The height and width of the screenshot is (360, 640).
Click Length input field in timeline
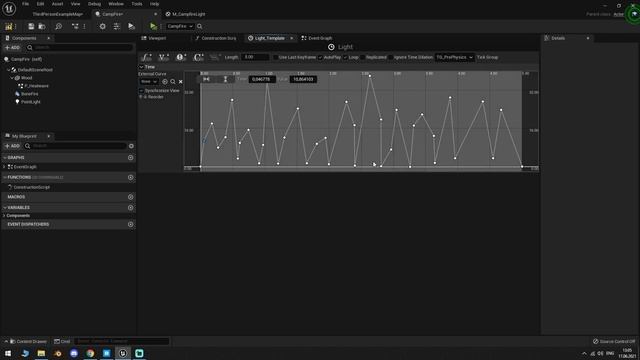[255, 57]
